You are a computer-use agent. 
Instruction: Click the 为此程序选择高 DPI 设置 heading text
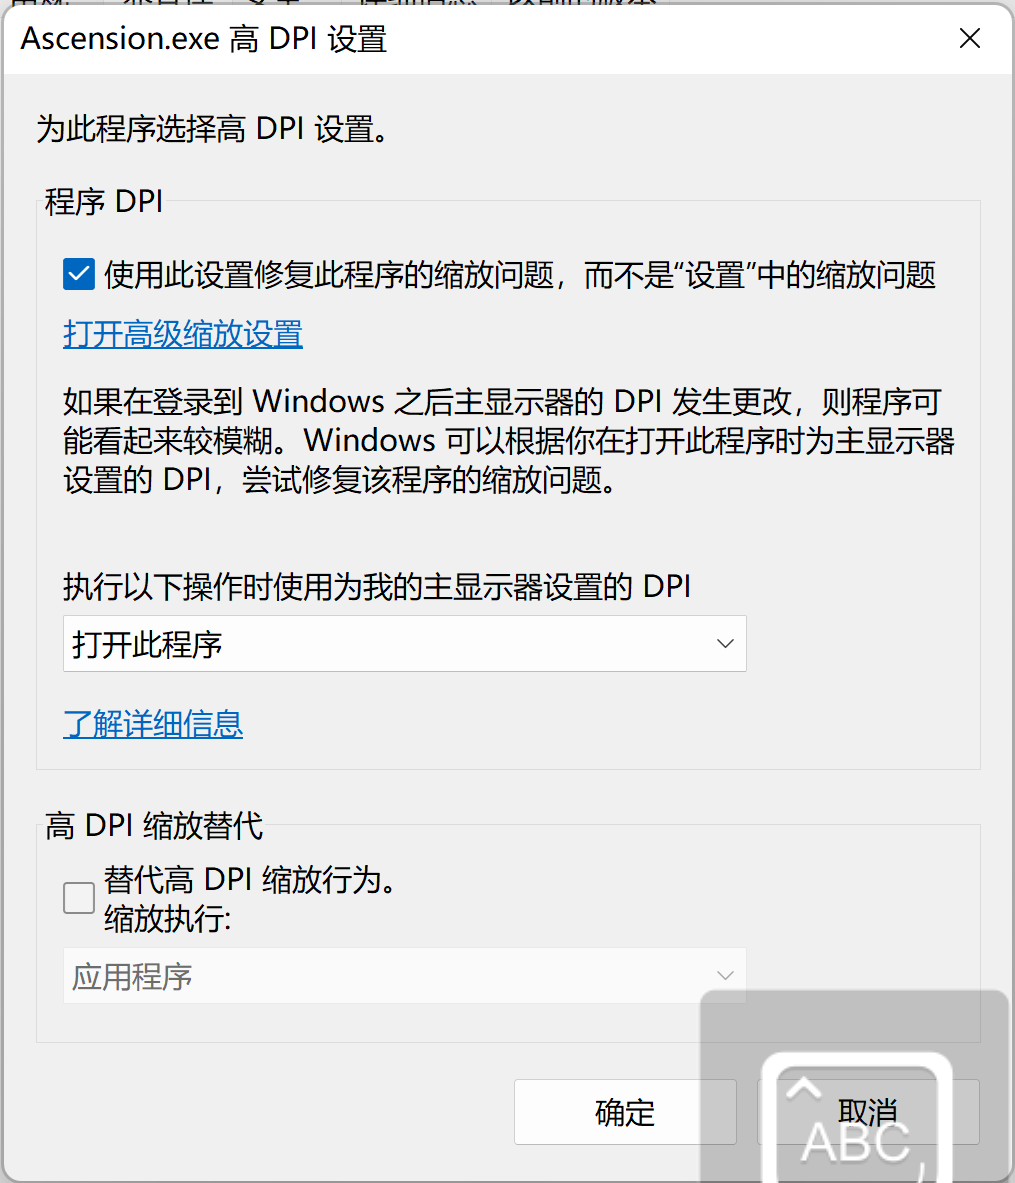tap(213, 129)
